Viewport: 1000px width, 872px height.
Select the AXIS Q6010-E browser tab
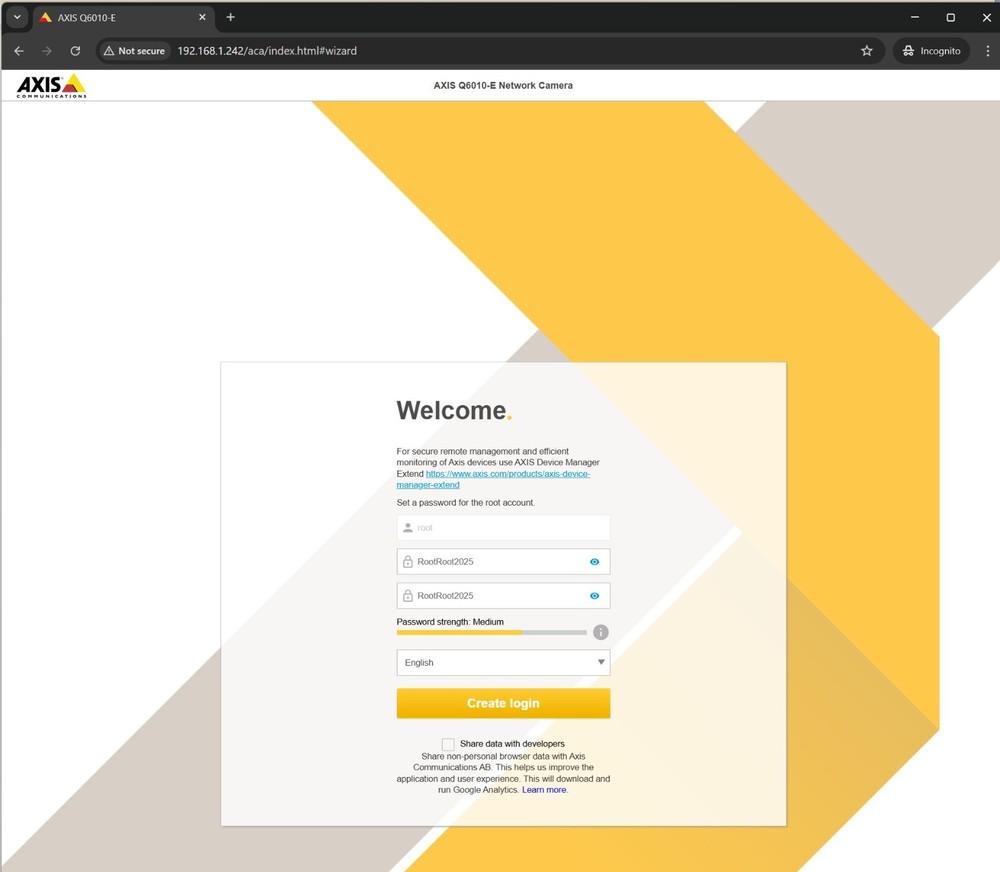pos(115,18)
